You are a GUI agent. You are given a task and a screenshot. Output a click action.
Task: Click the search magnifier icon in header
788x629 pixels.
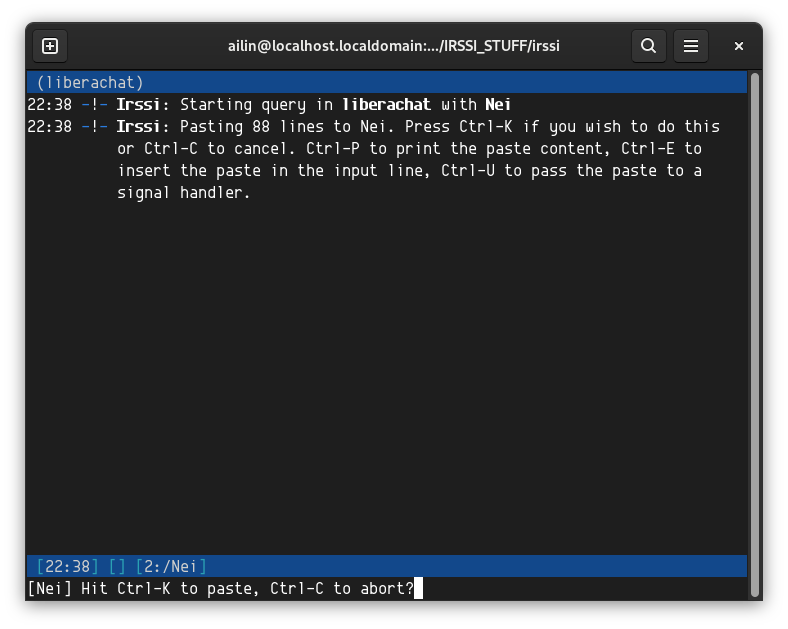pos(648,46)
